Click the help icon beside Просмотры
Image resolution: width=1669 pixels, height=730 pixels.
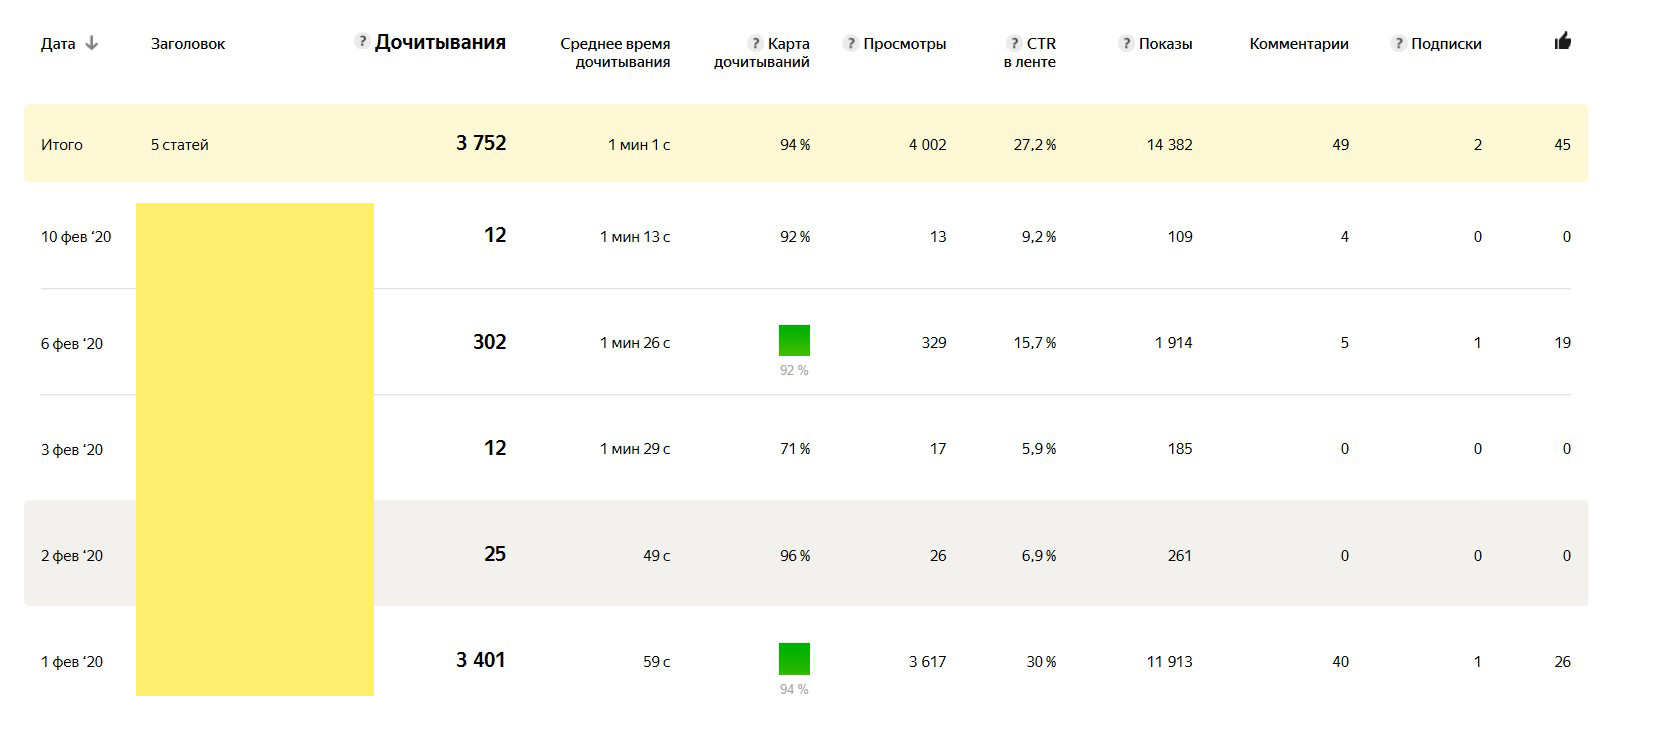click(850, 43)
